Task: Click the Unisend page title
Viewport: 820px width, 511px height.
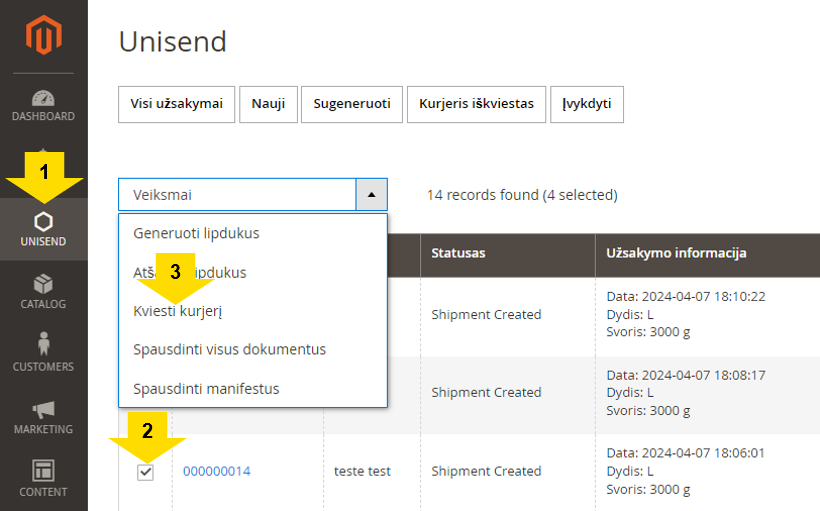Action: [173, 41]
